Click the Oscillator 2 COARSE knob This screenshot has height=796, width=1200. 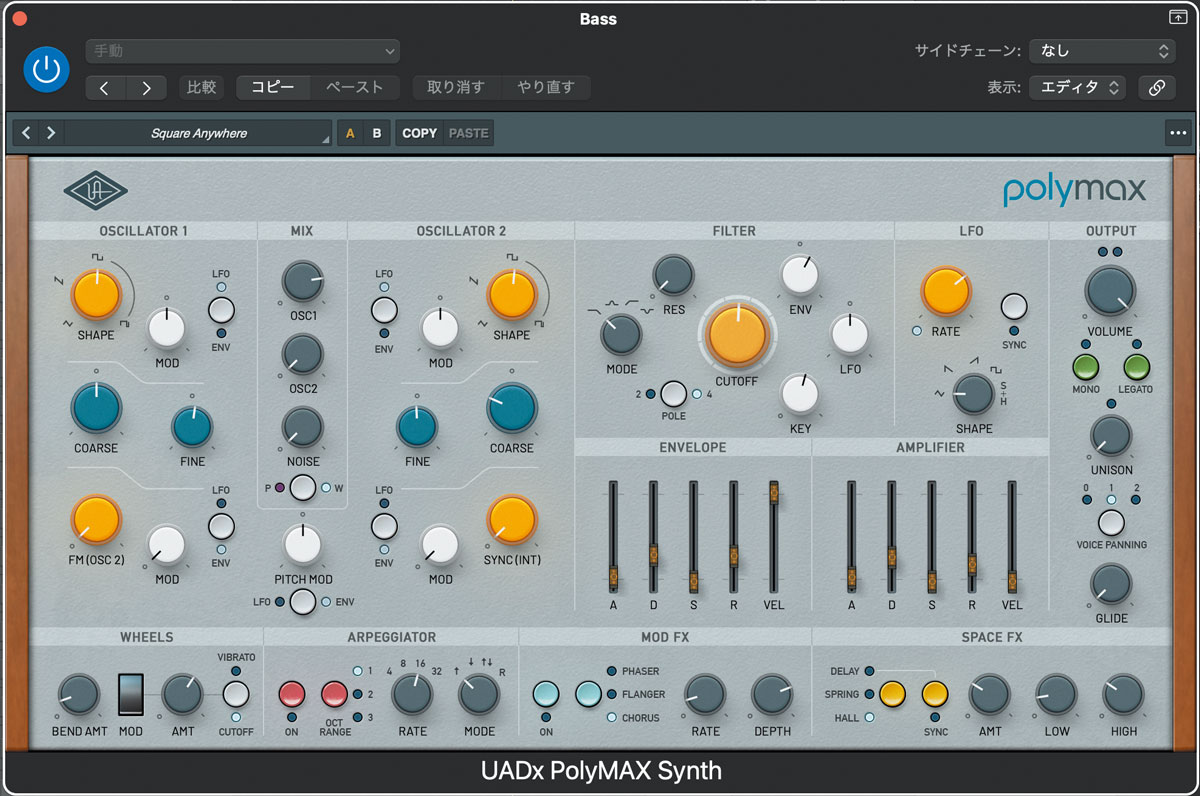tap(511, 407)
